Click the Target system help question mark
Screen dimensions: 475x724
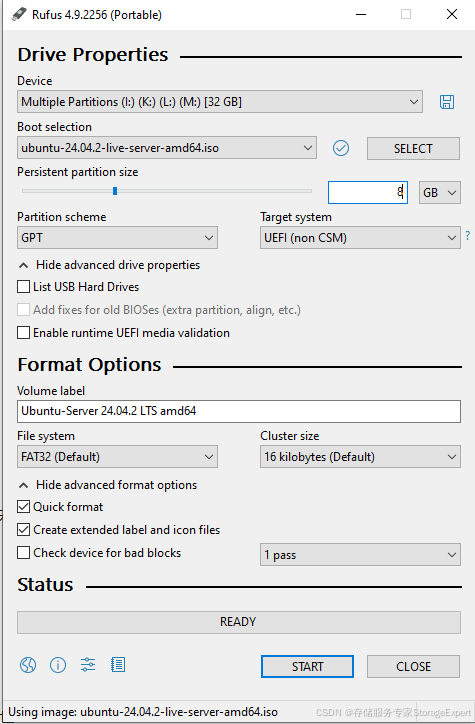pyautogui.click(x=468, y=235)
